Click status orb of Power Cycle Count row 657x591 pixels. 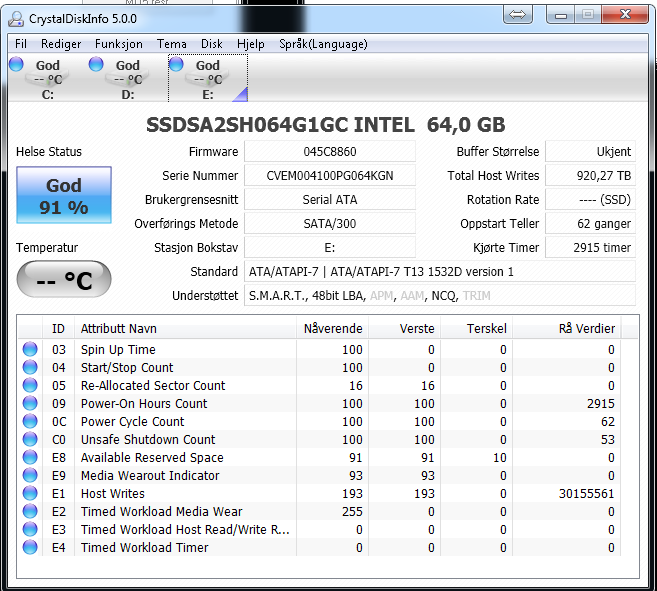pyautogui.click(x=30, y=421)
